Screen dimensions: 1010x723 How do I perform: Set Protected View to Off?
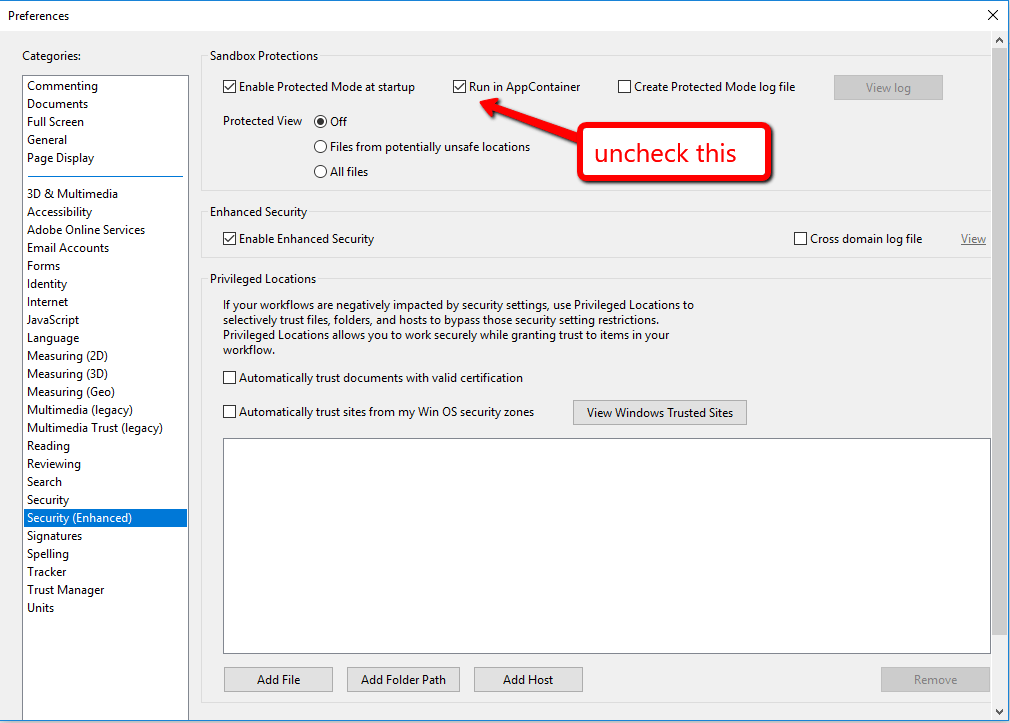(x=321, y=121)
